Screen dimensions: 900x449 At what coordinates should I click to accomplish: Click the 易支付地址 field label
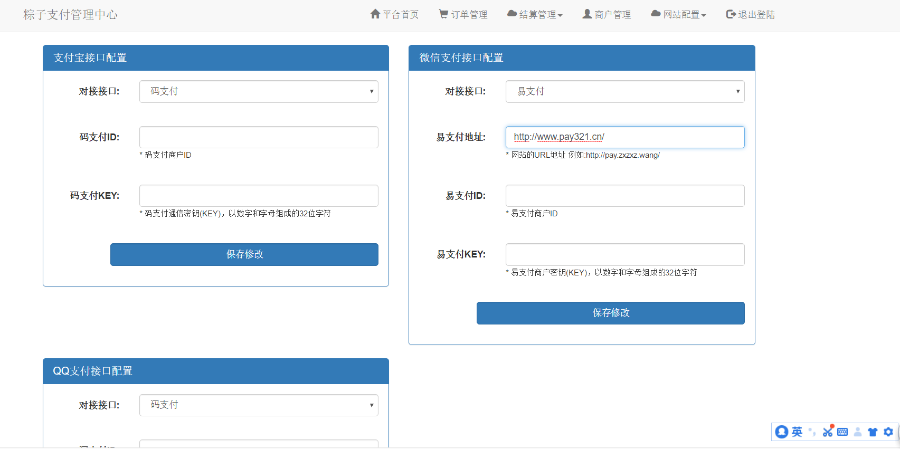461,137
